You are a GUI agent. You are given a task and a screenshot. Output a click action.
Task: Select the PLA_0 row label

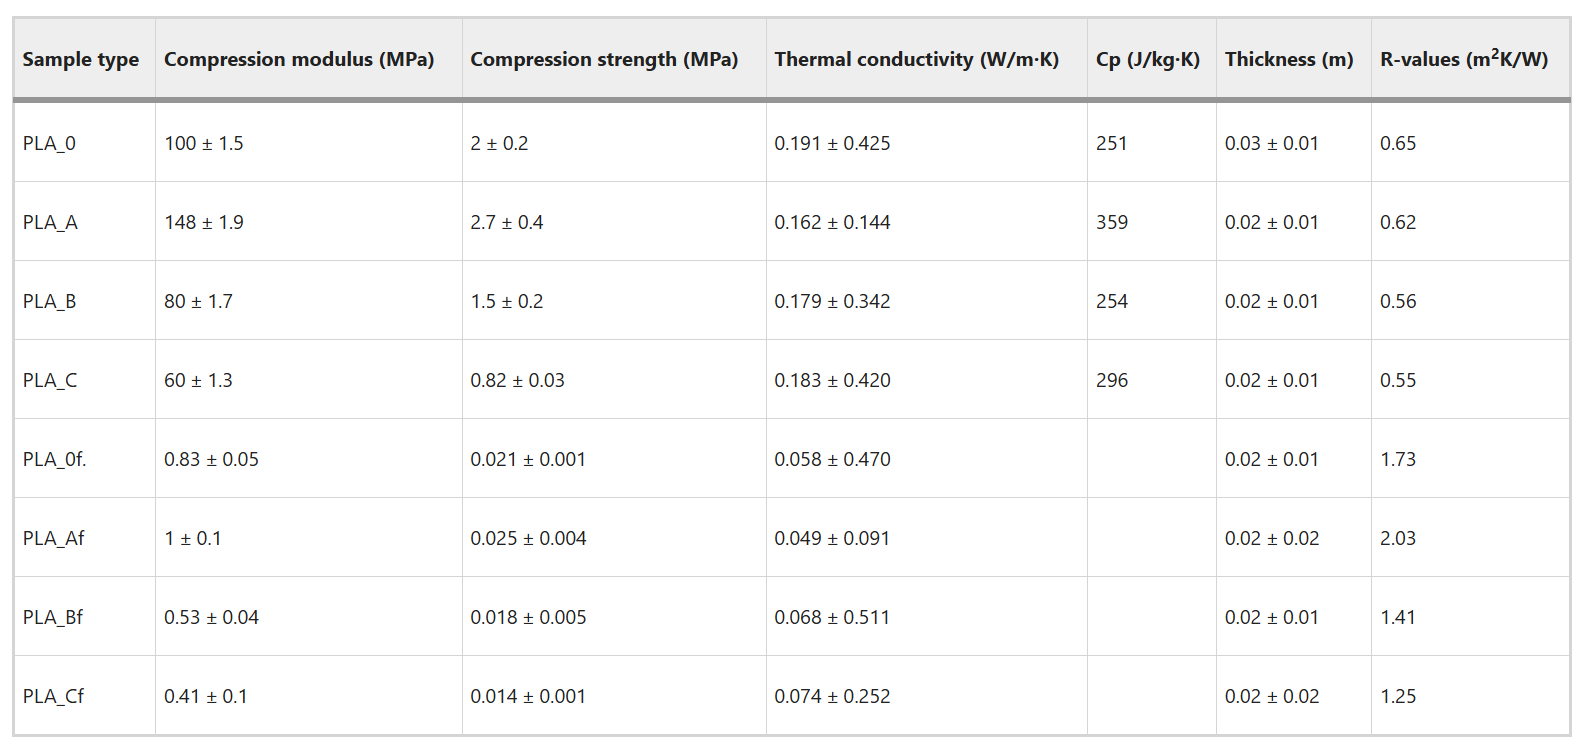50,143
